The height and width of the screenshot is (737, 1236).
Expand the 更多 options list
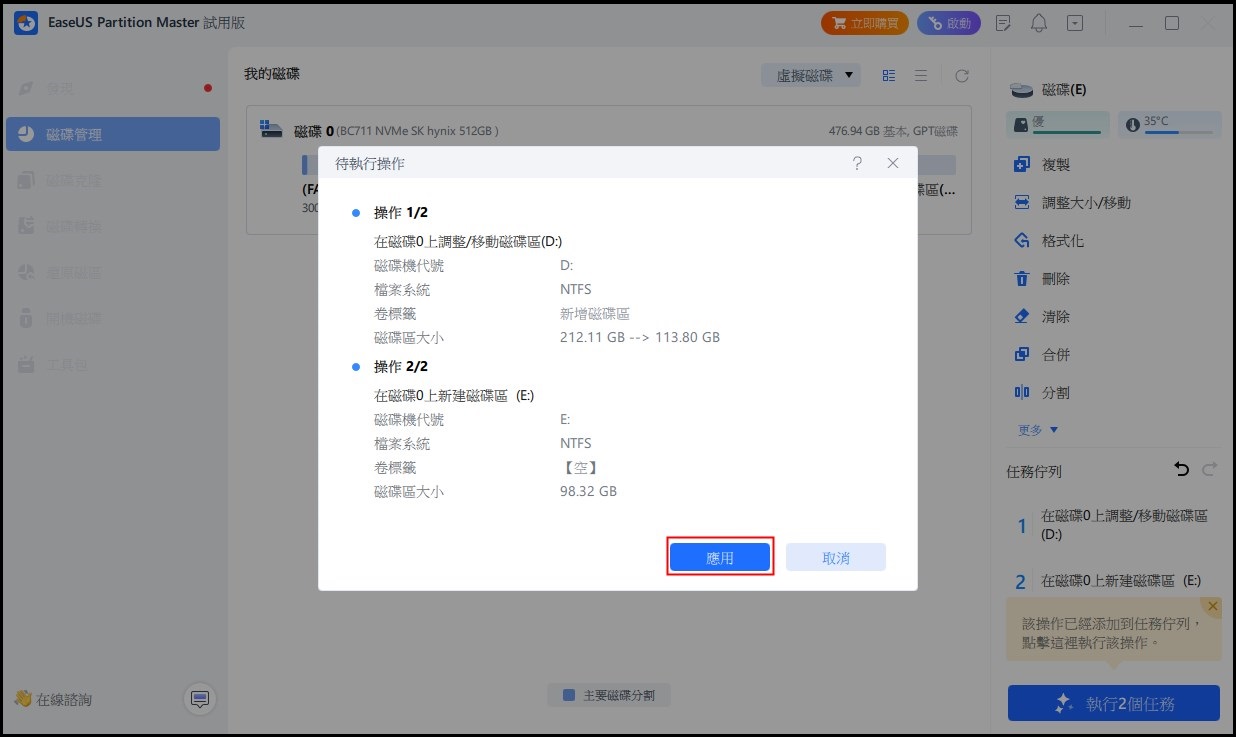pos(1038,430)
